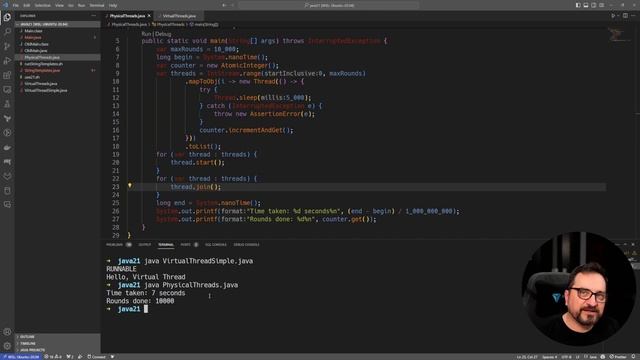Switch to the VirtualThreads.java editor tab
The width and height of the screenshot is (640, 360).
coord(179,16)
